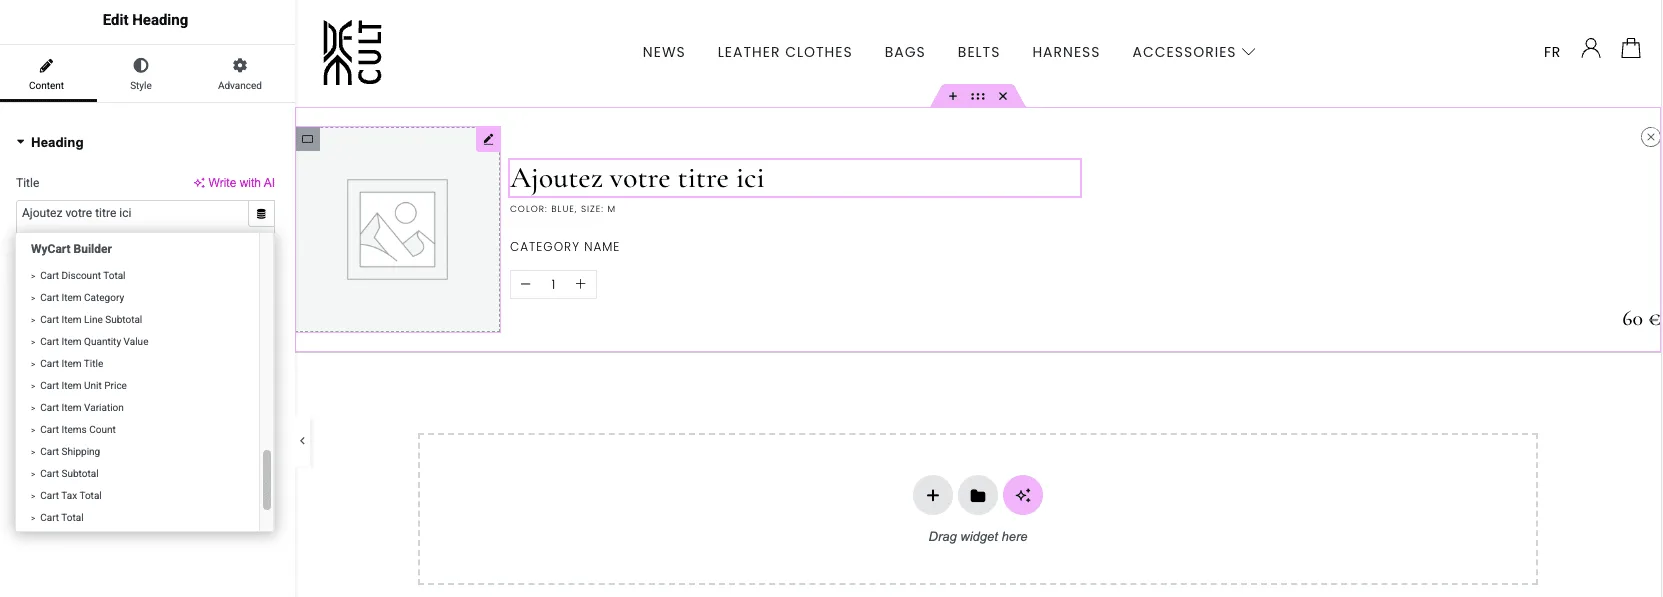Select Cart Items Count tag
The height and width of the screenshot is (597, 1663).
coord(78,430)
